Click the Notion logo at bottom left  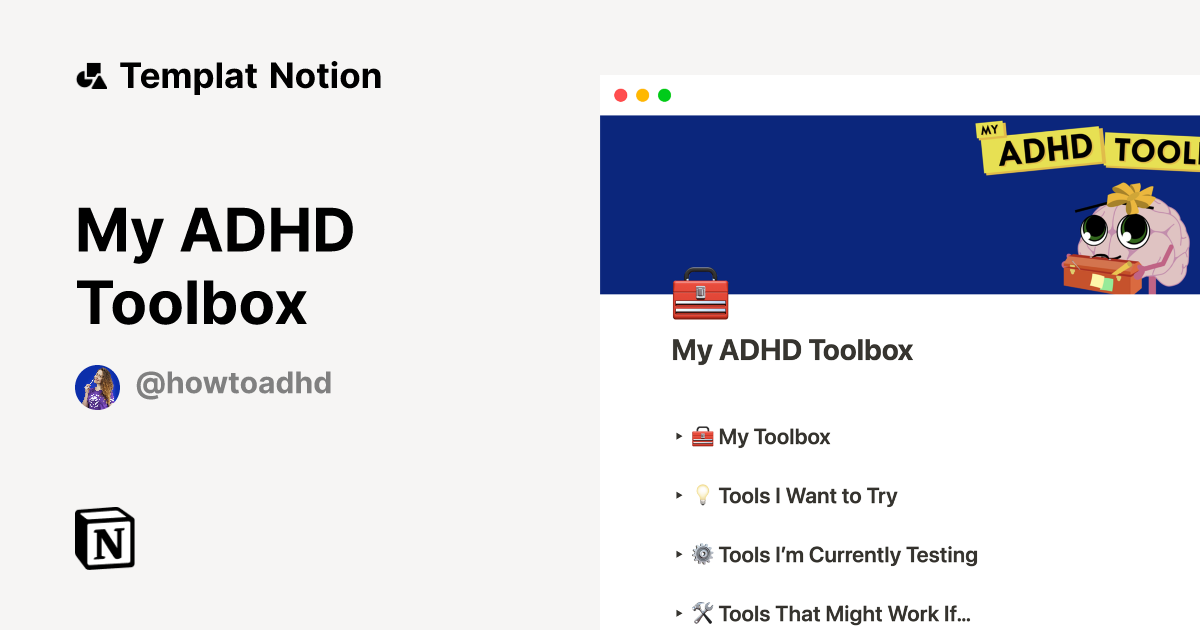click(104, 539)
